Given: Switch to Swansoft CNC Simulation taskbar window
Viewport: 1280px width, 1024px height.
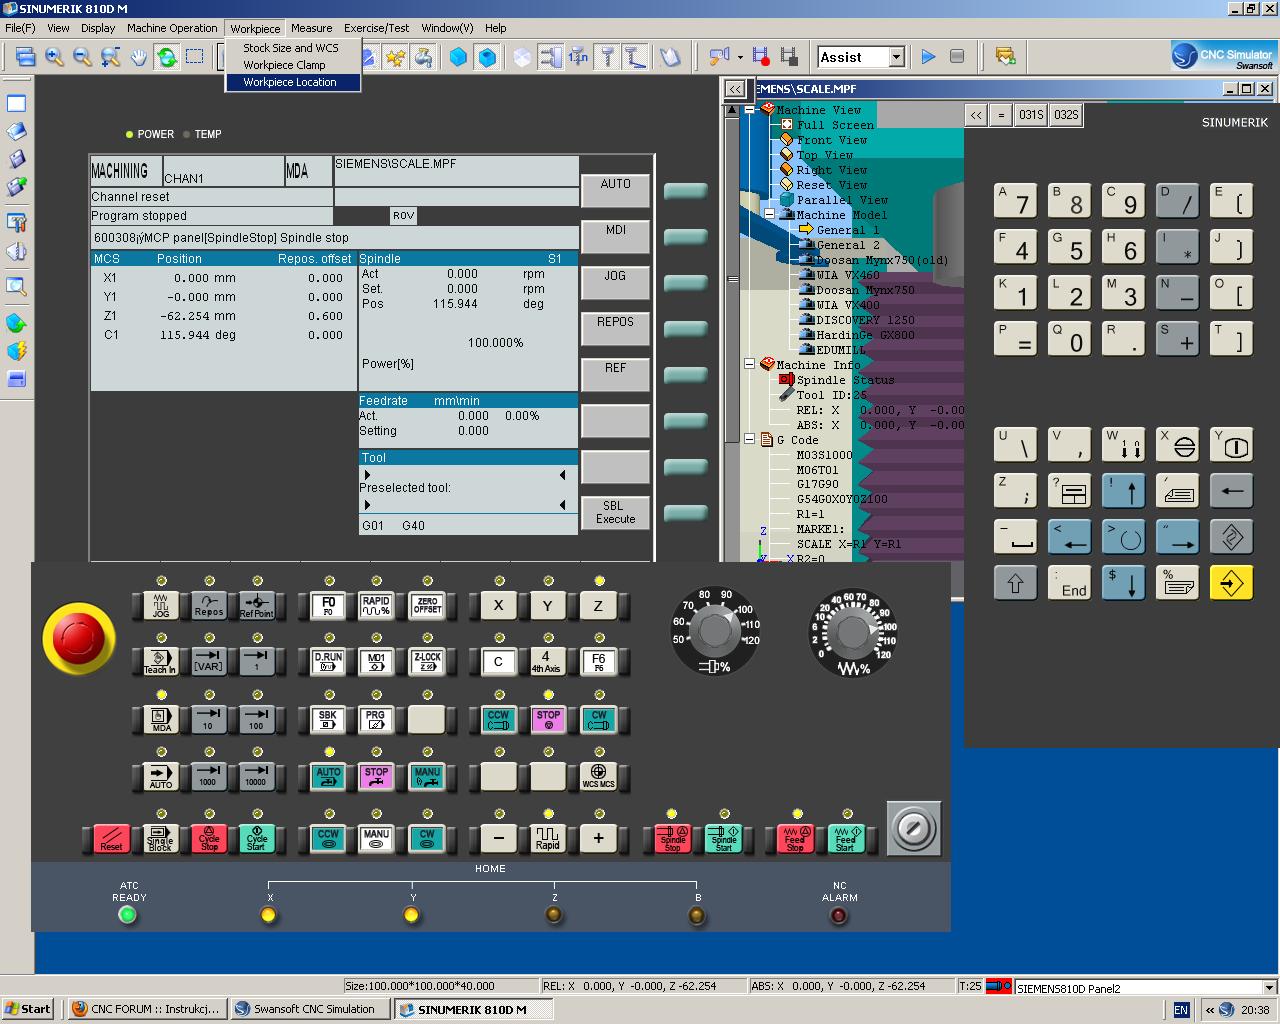Looking at the screenshot, I should [x=310, y=1009].
